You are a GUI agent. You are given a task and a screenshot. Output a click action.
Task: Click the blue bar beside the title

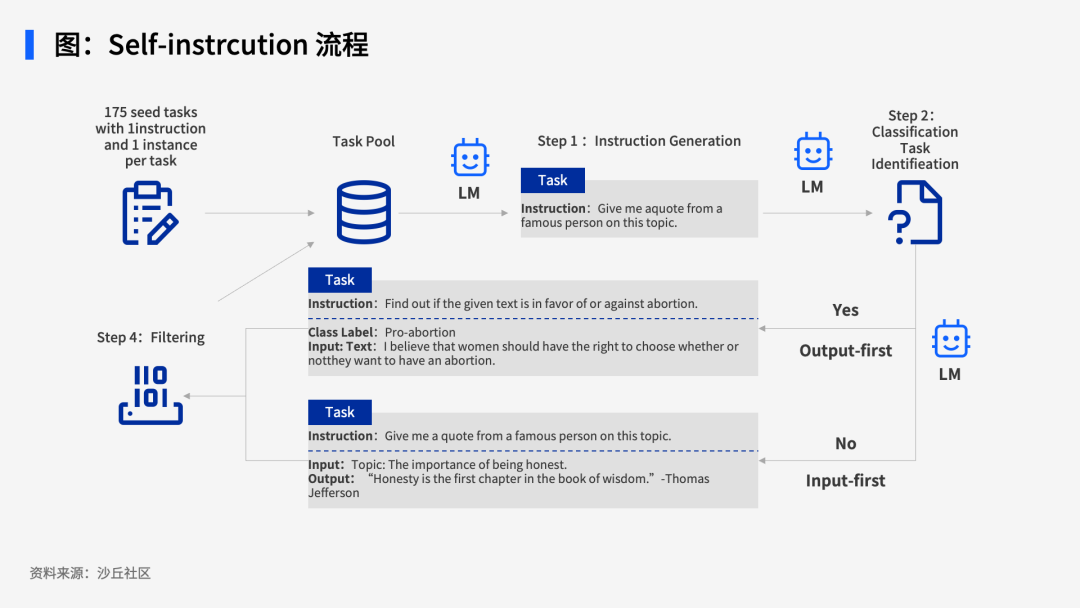[30, 45]
